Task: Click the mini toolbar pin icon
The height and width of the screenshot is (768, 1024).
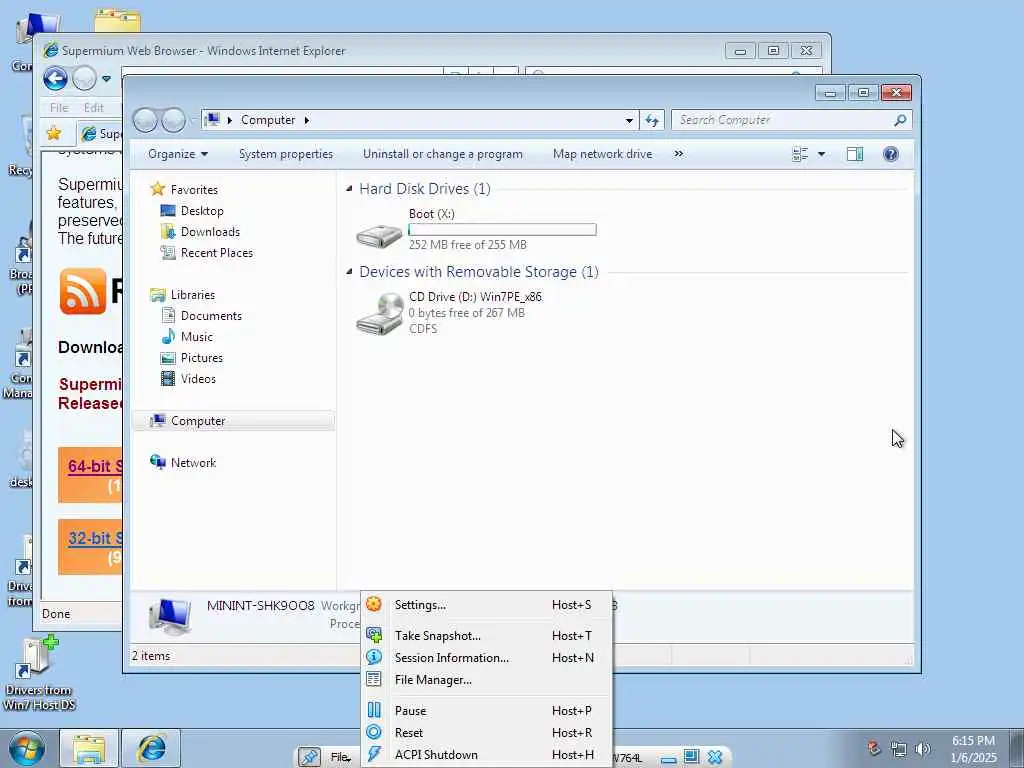Action: 310,757
